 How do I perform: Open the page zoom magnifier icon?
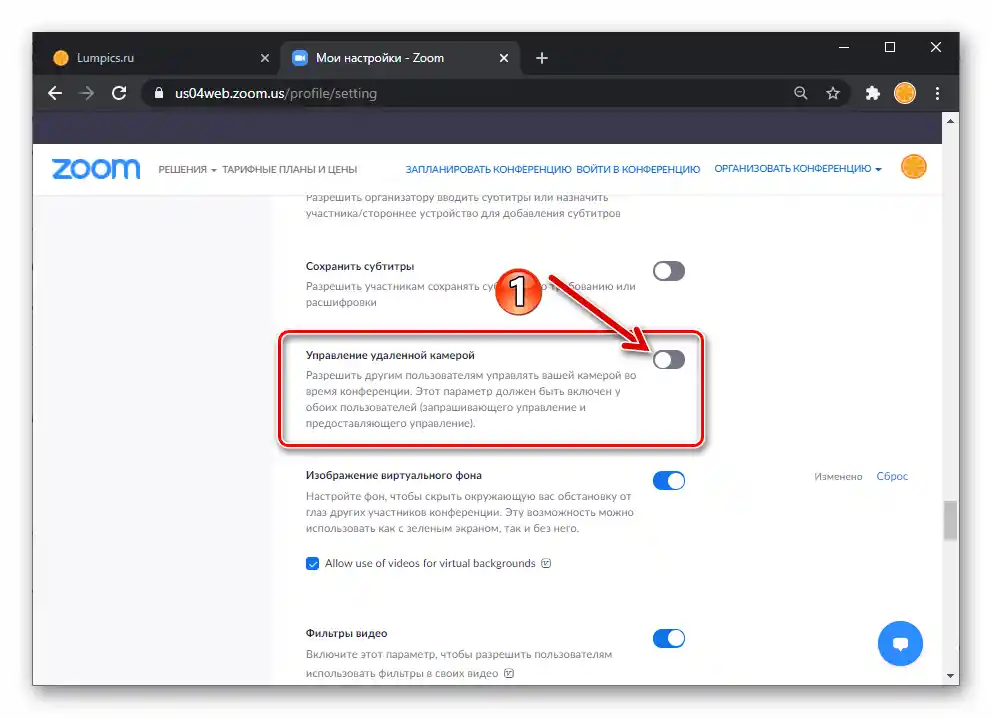[x=801, y=93]
